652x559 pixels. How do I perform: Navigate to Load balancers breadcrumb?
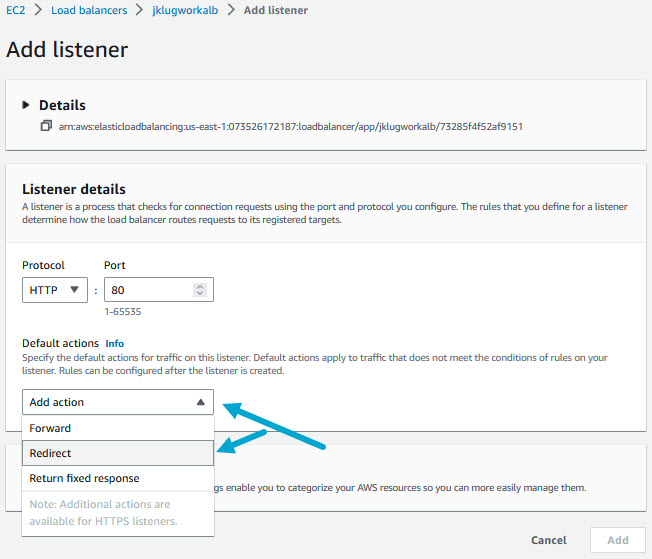click(x=89, y=10)
